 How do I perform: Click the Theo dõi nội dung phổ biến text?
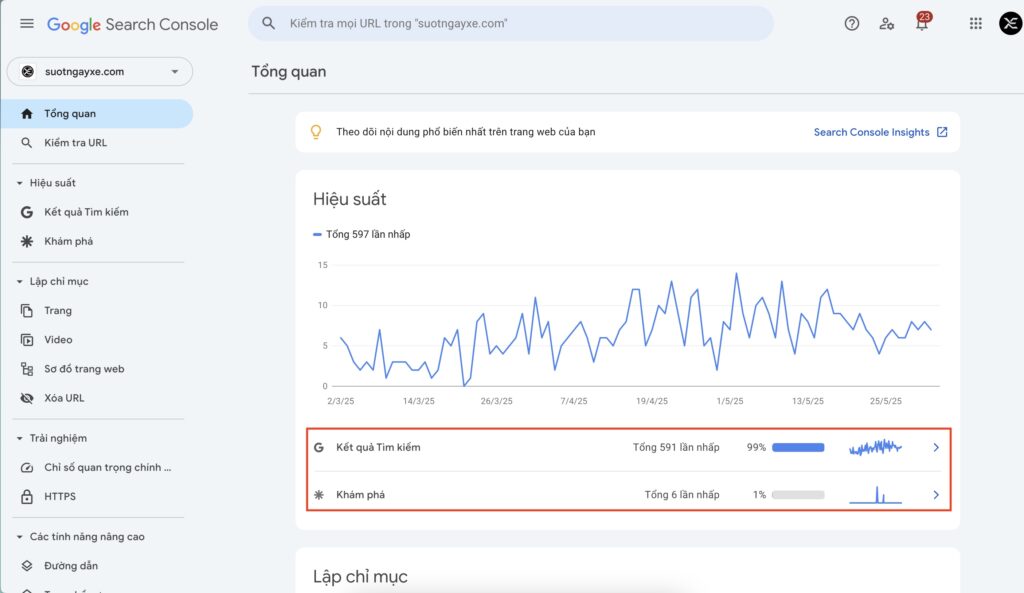[x=466, y=132]
